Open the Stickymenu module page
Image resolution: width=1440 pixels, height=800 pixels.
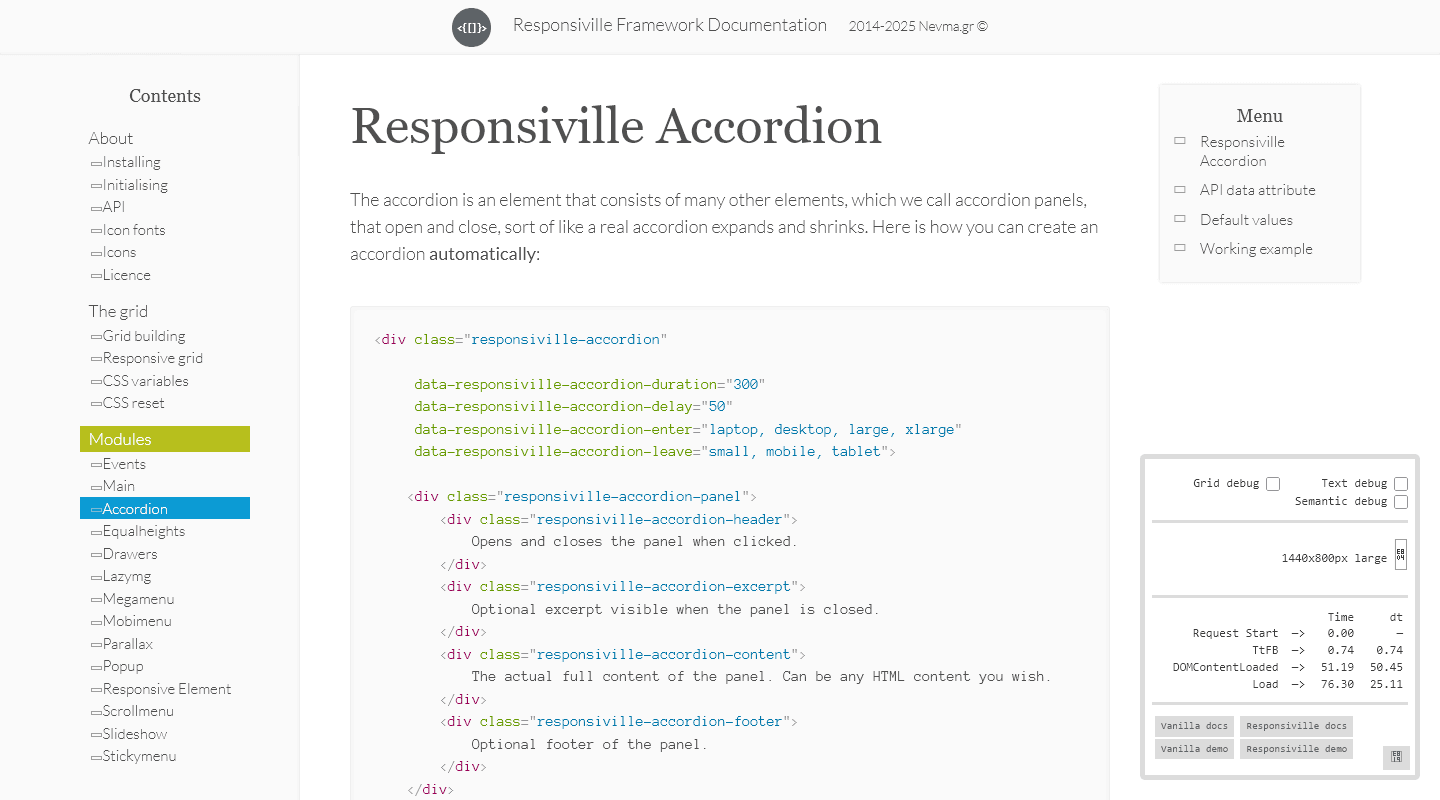139,756
